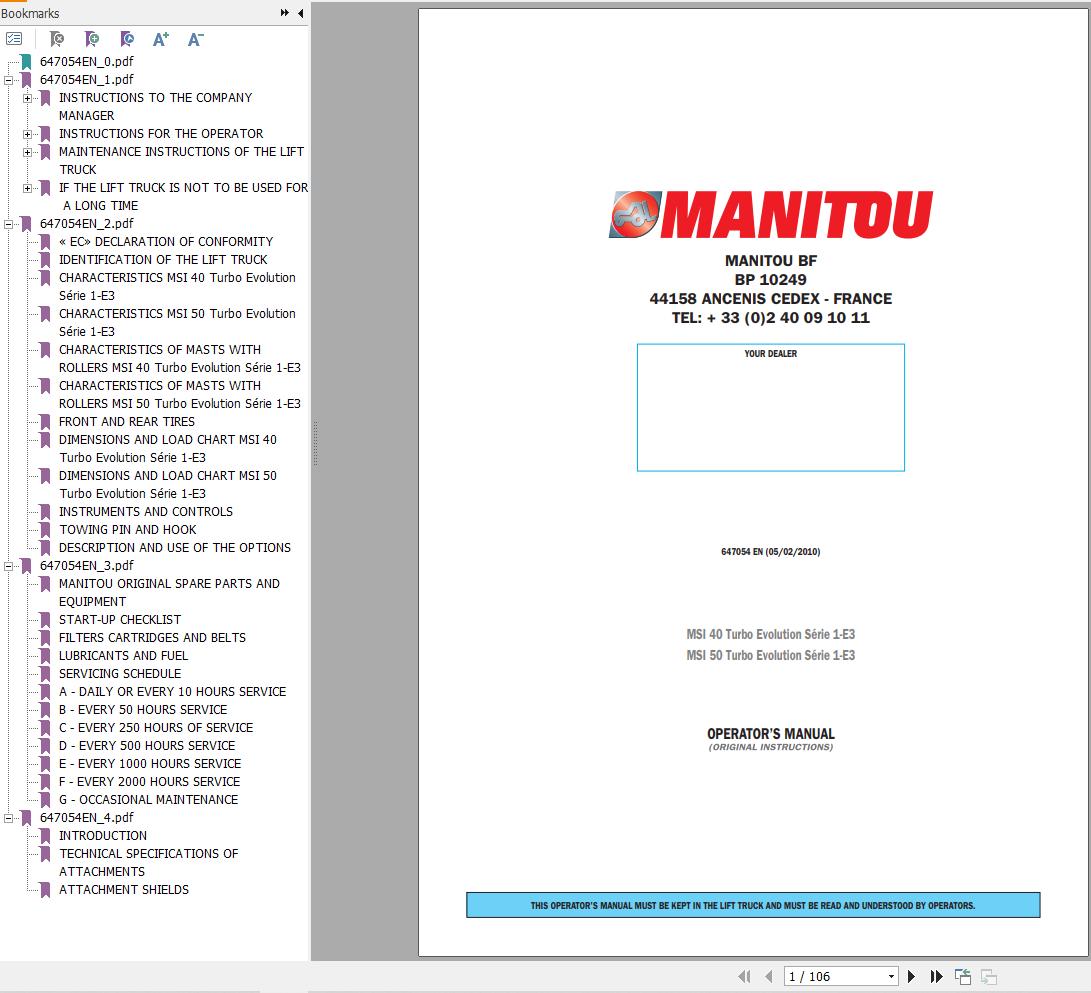Select the locate current bookmark icon
Viewport: 1091px width, 993px height.
pos(125,38)
